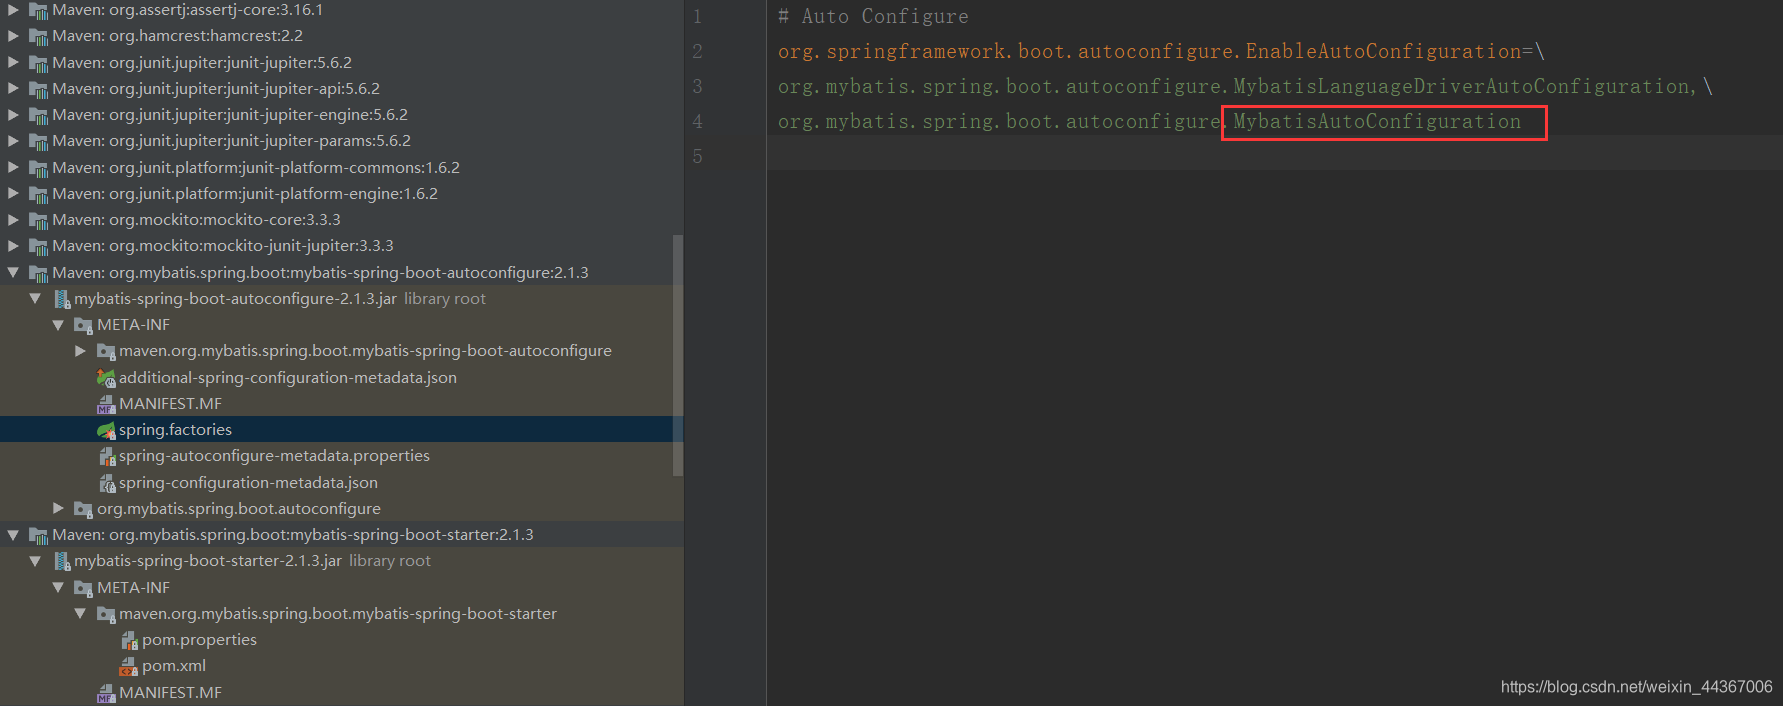Expand the org.mybatis.spring.boot.autoconfigure package
This screenshot has width=1783, height=706.
[x=58, y=508]
